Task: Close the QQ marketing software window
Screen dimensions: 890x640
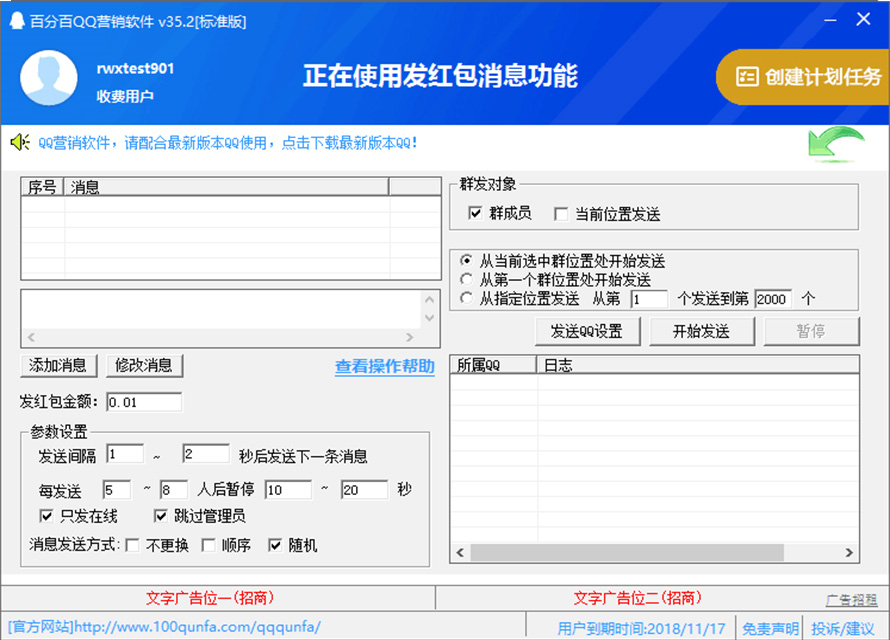Action: tap(863, 19)
